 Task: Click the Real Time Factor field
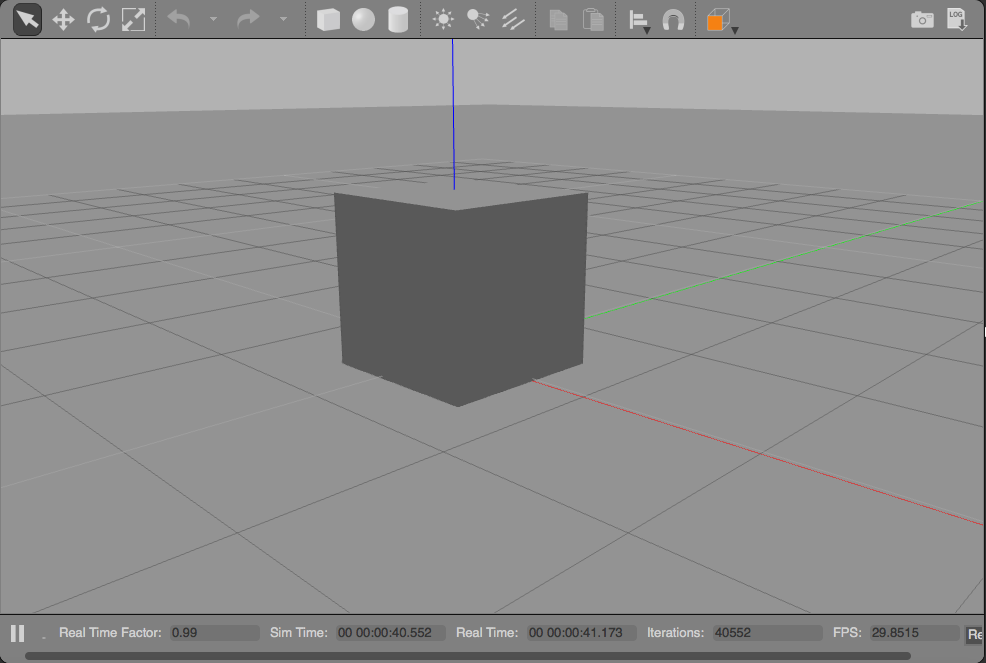214,633
